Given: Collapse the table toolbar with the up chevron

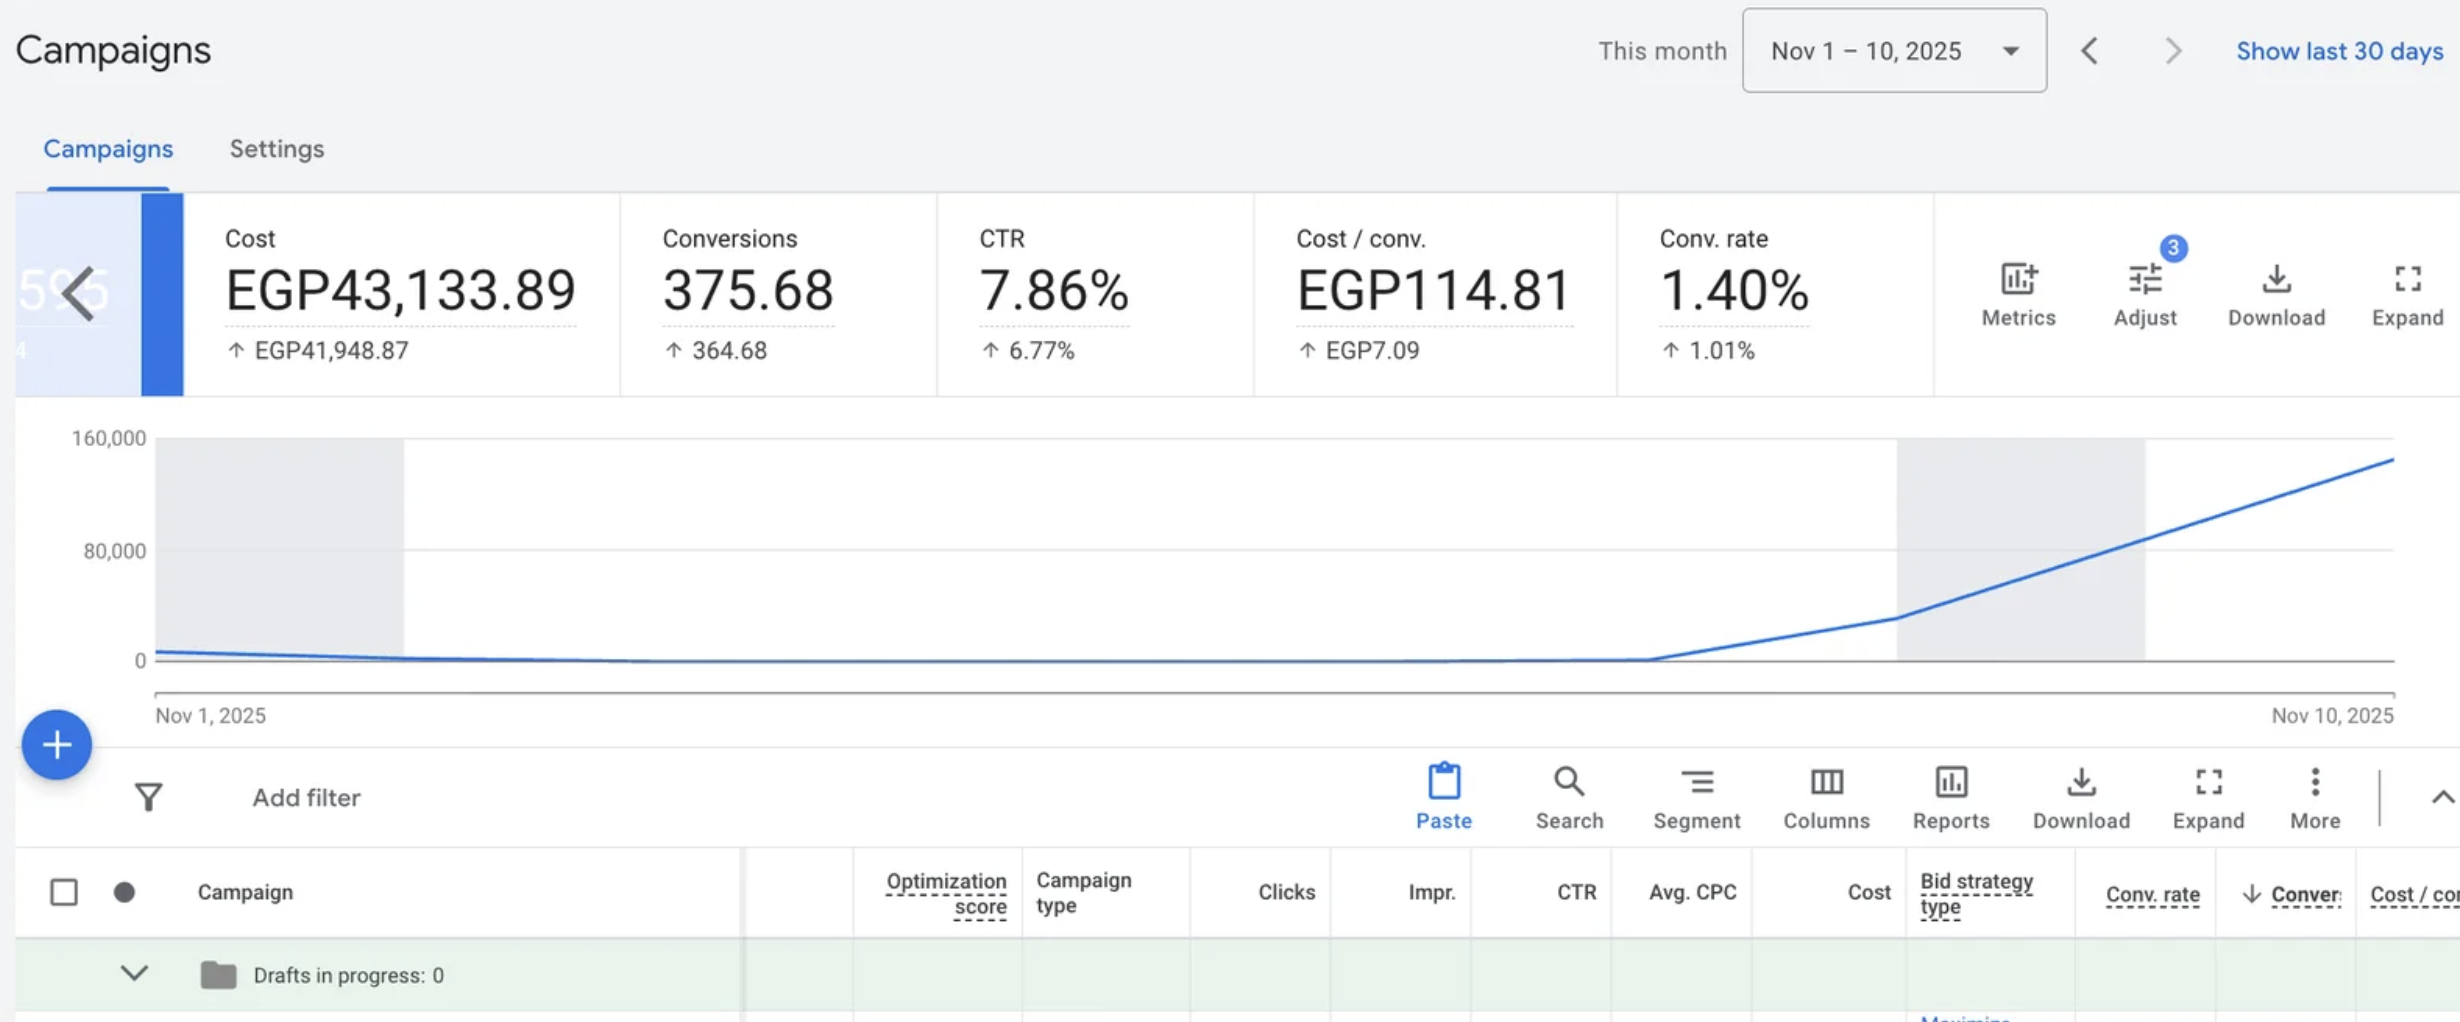Looking at the screenshot, I should click(2441, 797).
